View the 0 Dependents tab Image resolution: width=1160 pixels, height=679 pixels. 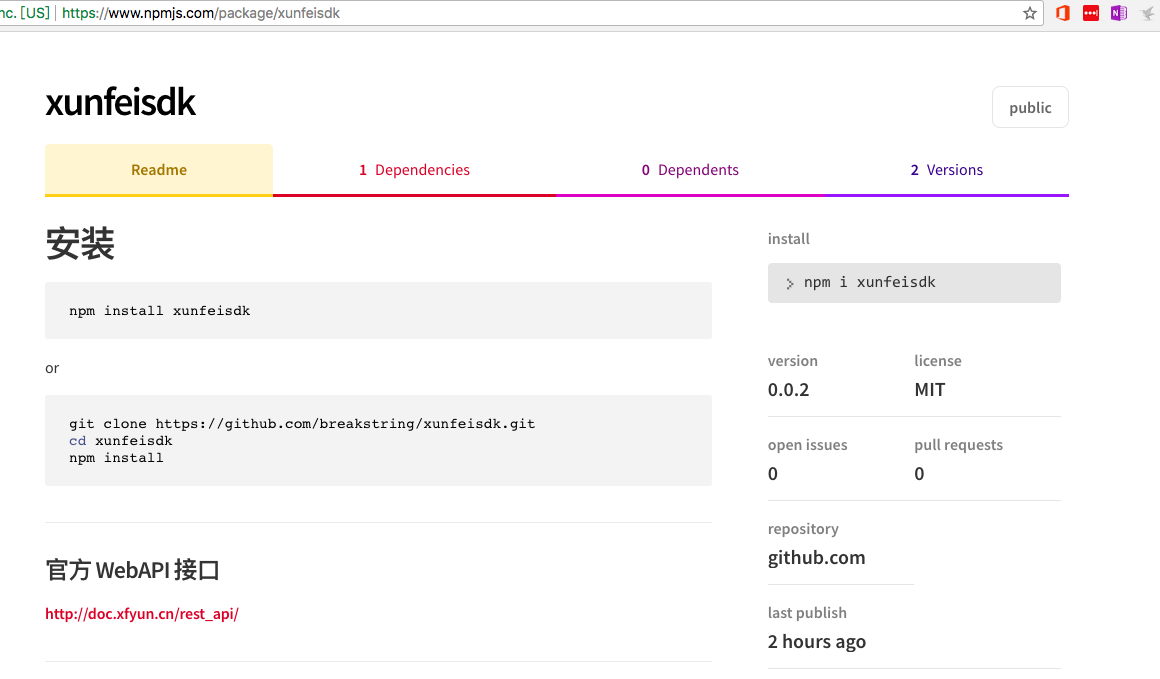(x=690, y=170)
